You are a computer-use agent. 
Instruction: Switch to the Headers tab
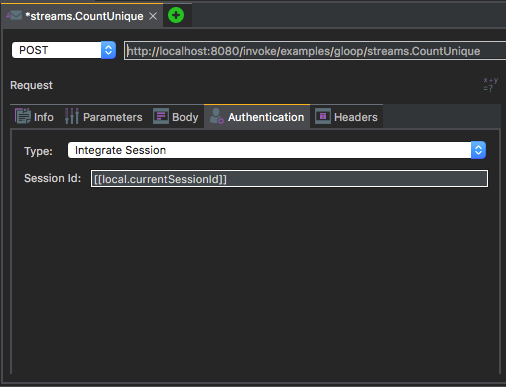tap(346, 117)
